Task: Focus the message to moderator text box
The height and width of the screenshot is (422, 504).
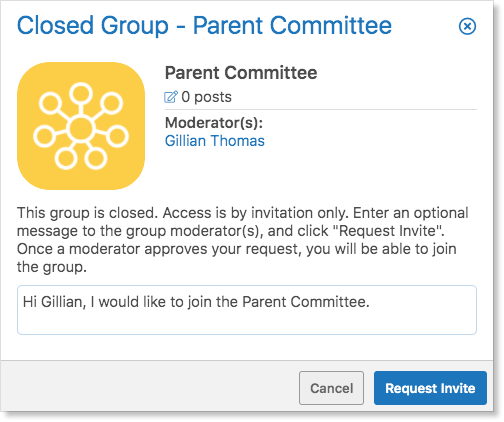Action: click(247, 310)
